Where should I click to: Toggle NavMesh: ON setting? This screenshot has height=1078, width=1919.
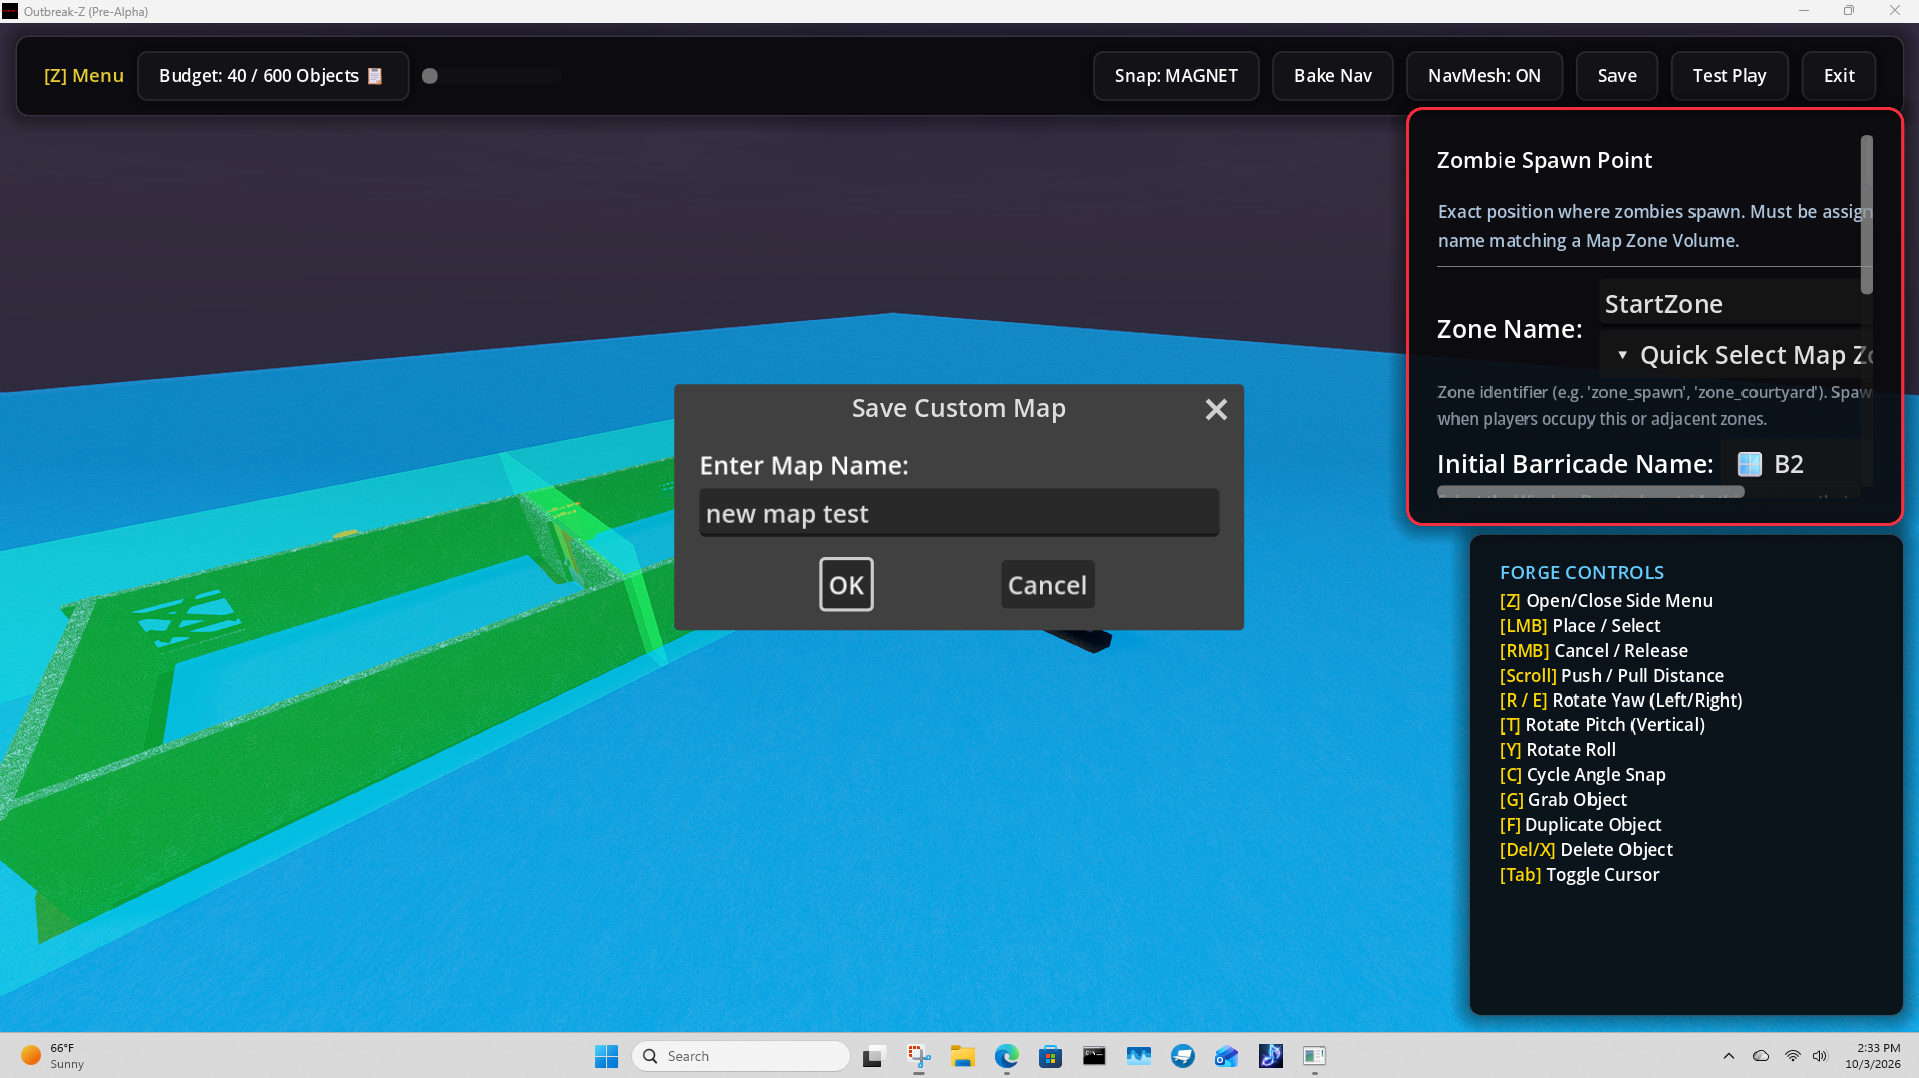(1484, 76)
